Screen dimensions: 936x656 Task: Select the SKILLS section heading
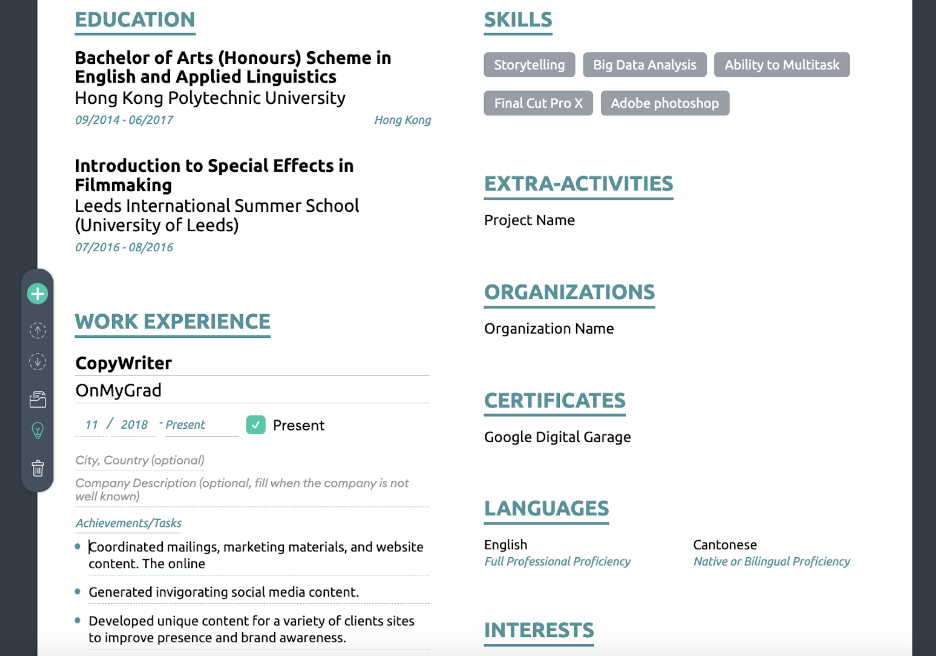click(518, 20)
